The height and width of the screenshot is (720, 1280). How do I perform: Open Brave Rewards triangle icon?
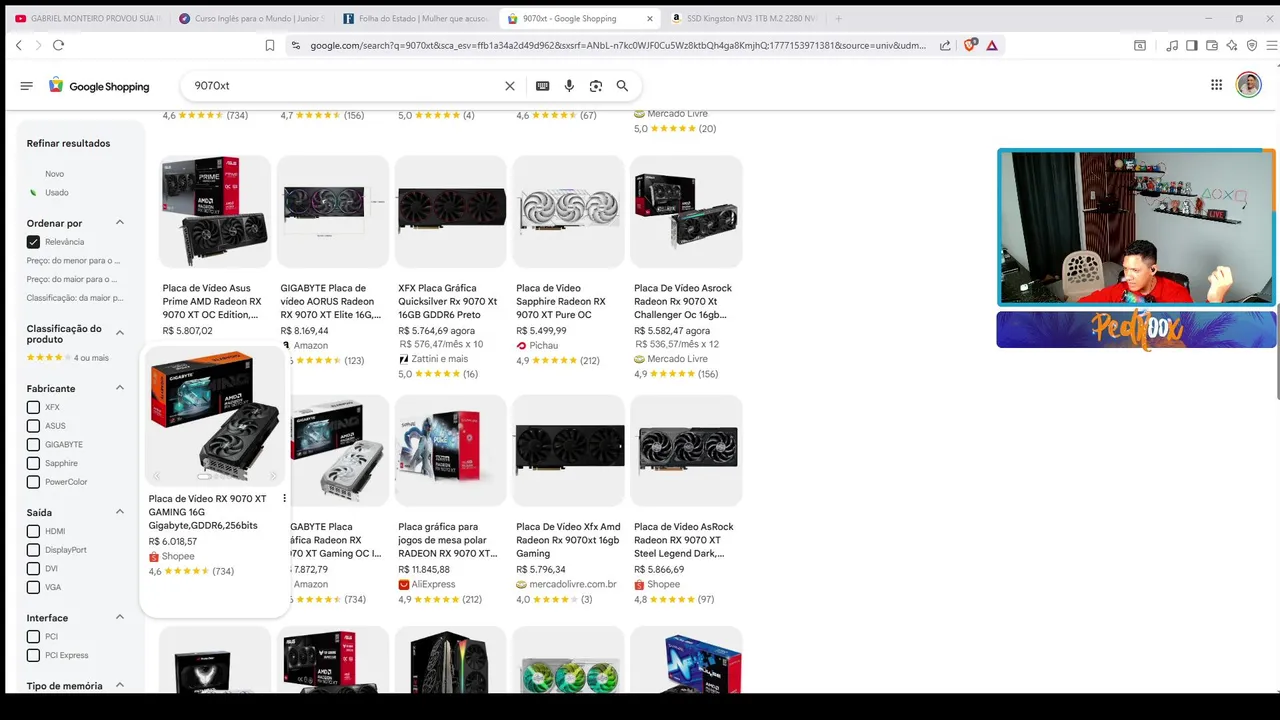992,45
